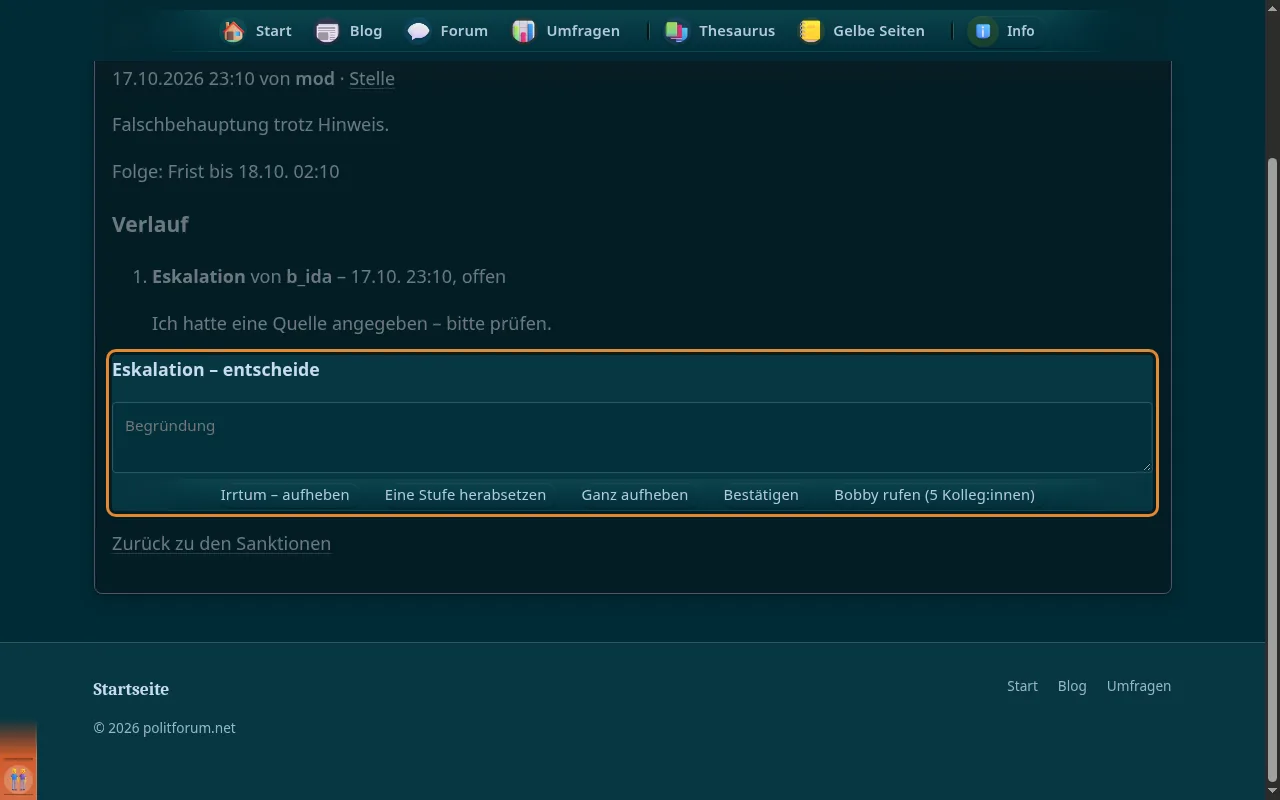Confirm the sanction with Bestätigen
The height and width of the screenshot is (800, 1280).
point(761,494)
